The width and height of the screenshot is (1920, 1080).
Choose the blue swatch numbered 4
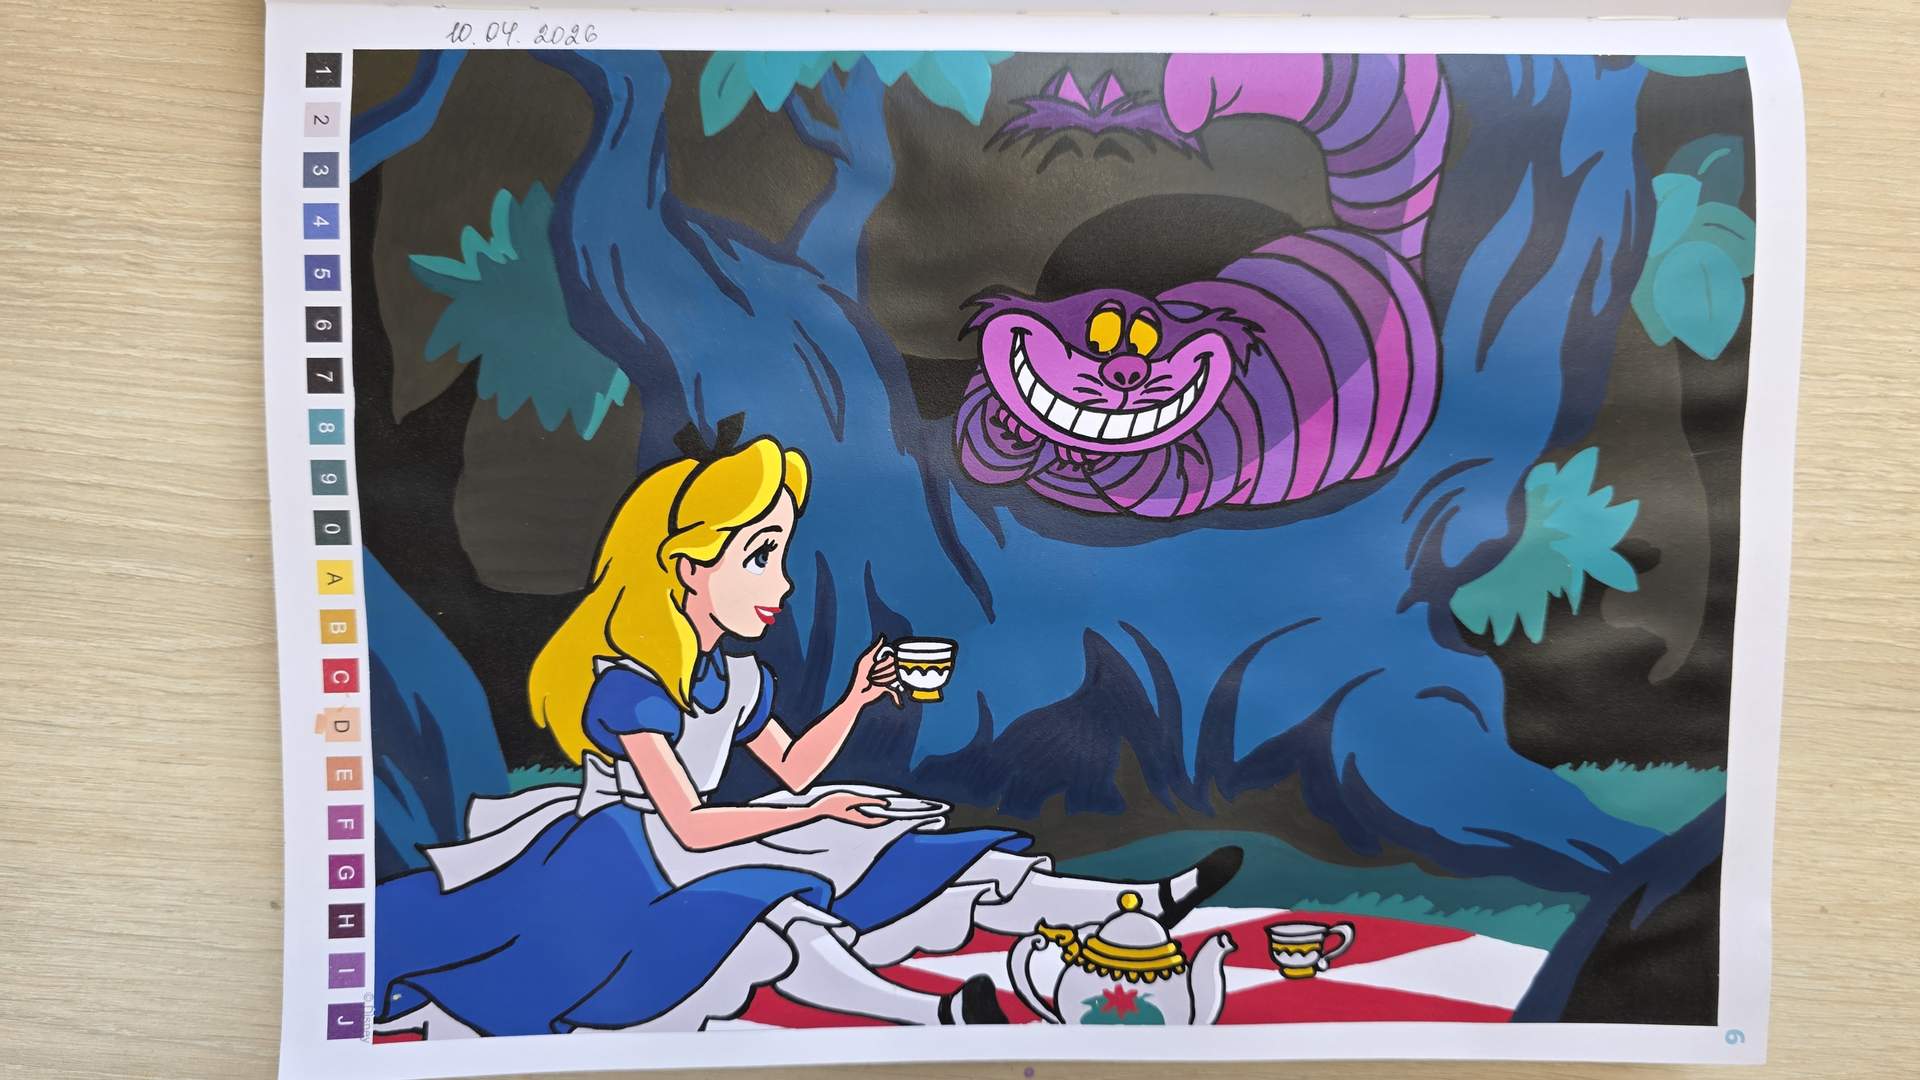point(322,222)
